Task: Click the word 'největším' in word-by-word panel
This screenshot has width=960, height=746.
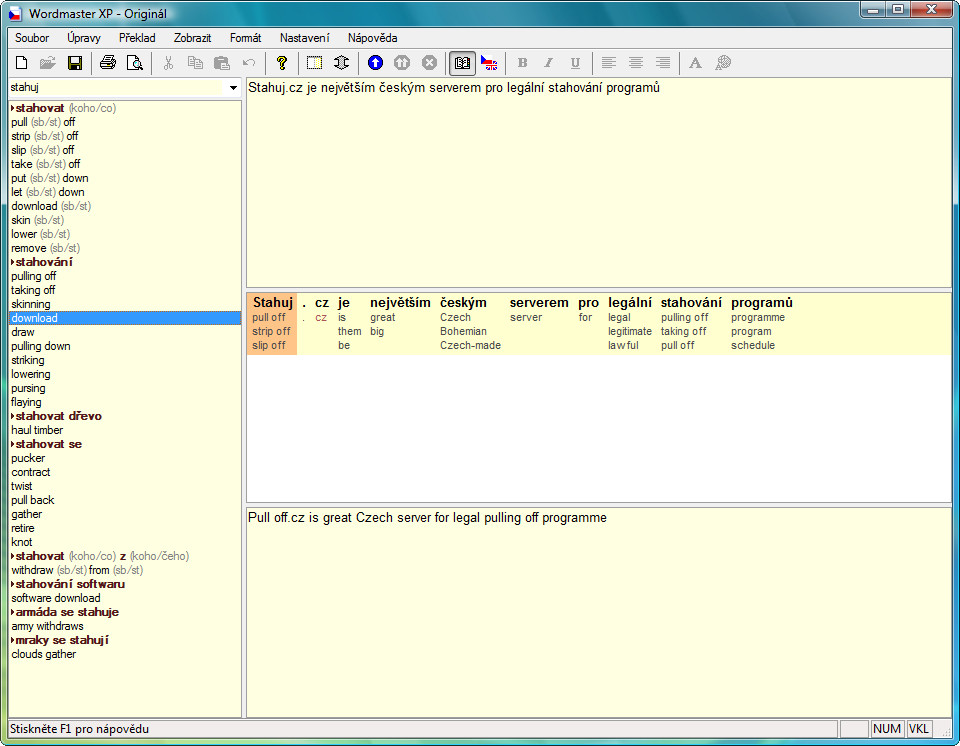Action: (x=400, y=303)
